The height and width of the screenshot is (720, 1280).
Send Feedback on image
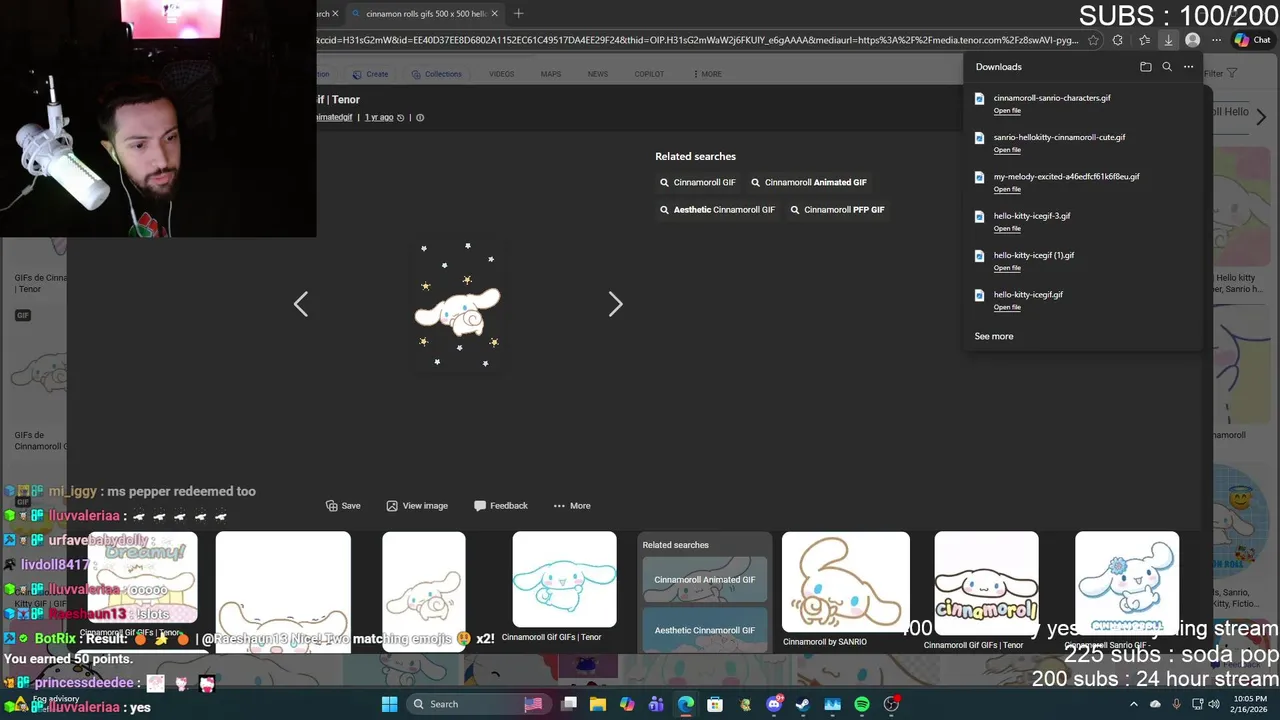[x=501, y=506]
